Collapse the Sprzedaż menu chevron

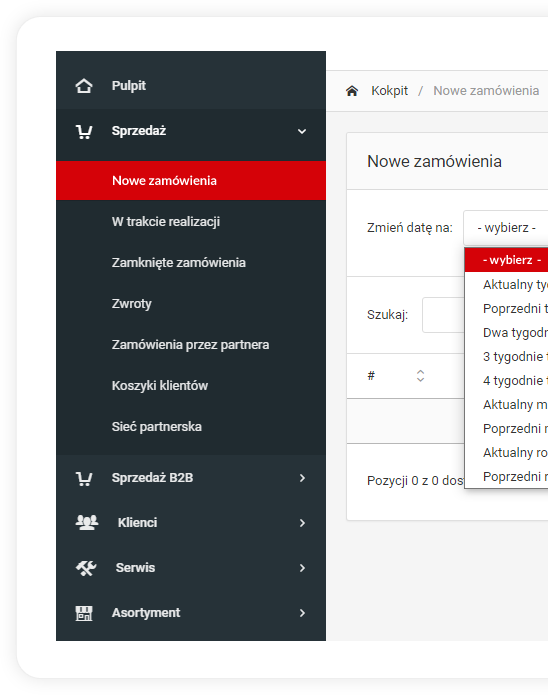[x=302, y=131]
